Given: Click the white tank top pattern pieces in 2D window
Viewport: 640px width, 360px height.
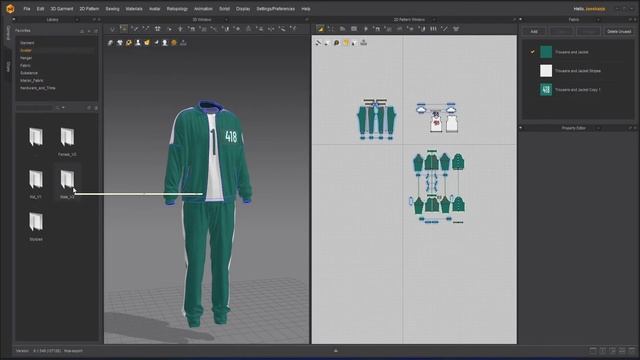Looking at the screenshot, I should click(444, 123).
